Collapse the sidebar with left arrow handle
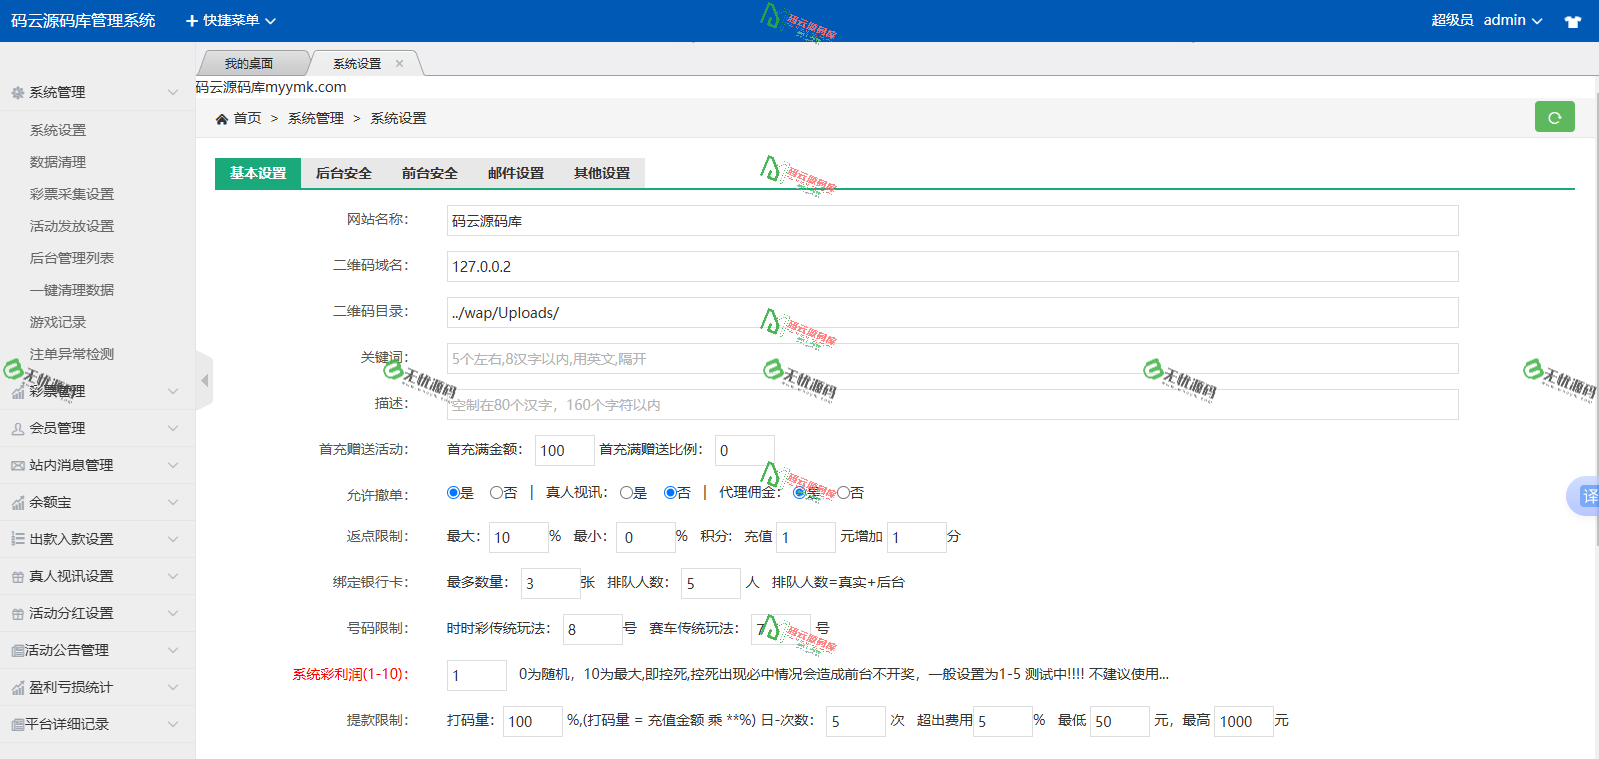Viewport: 1599px width, 759px height. (204, 380)
